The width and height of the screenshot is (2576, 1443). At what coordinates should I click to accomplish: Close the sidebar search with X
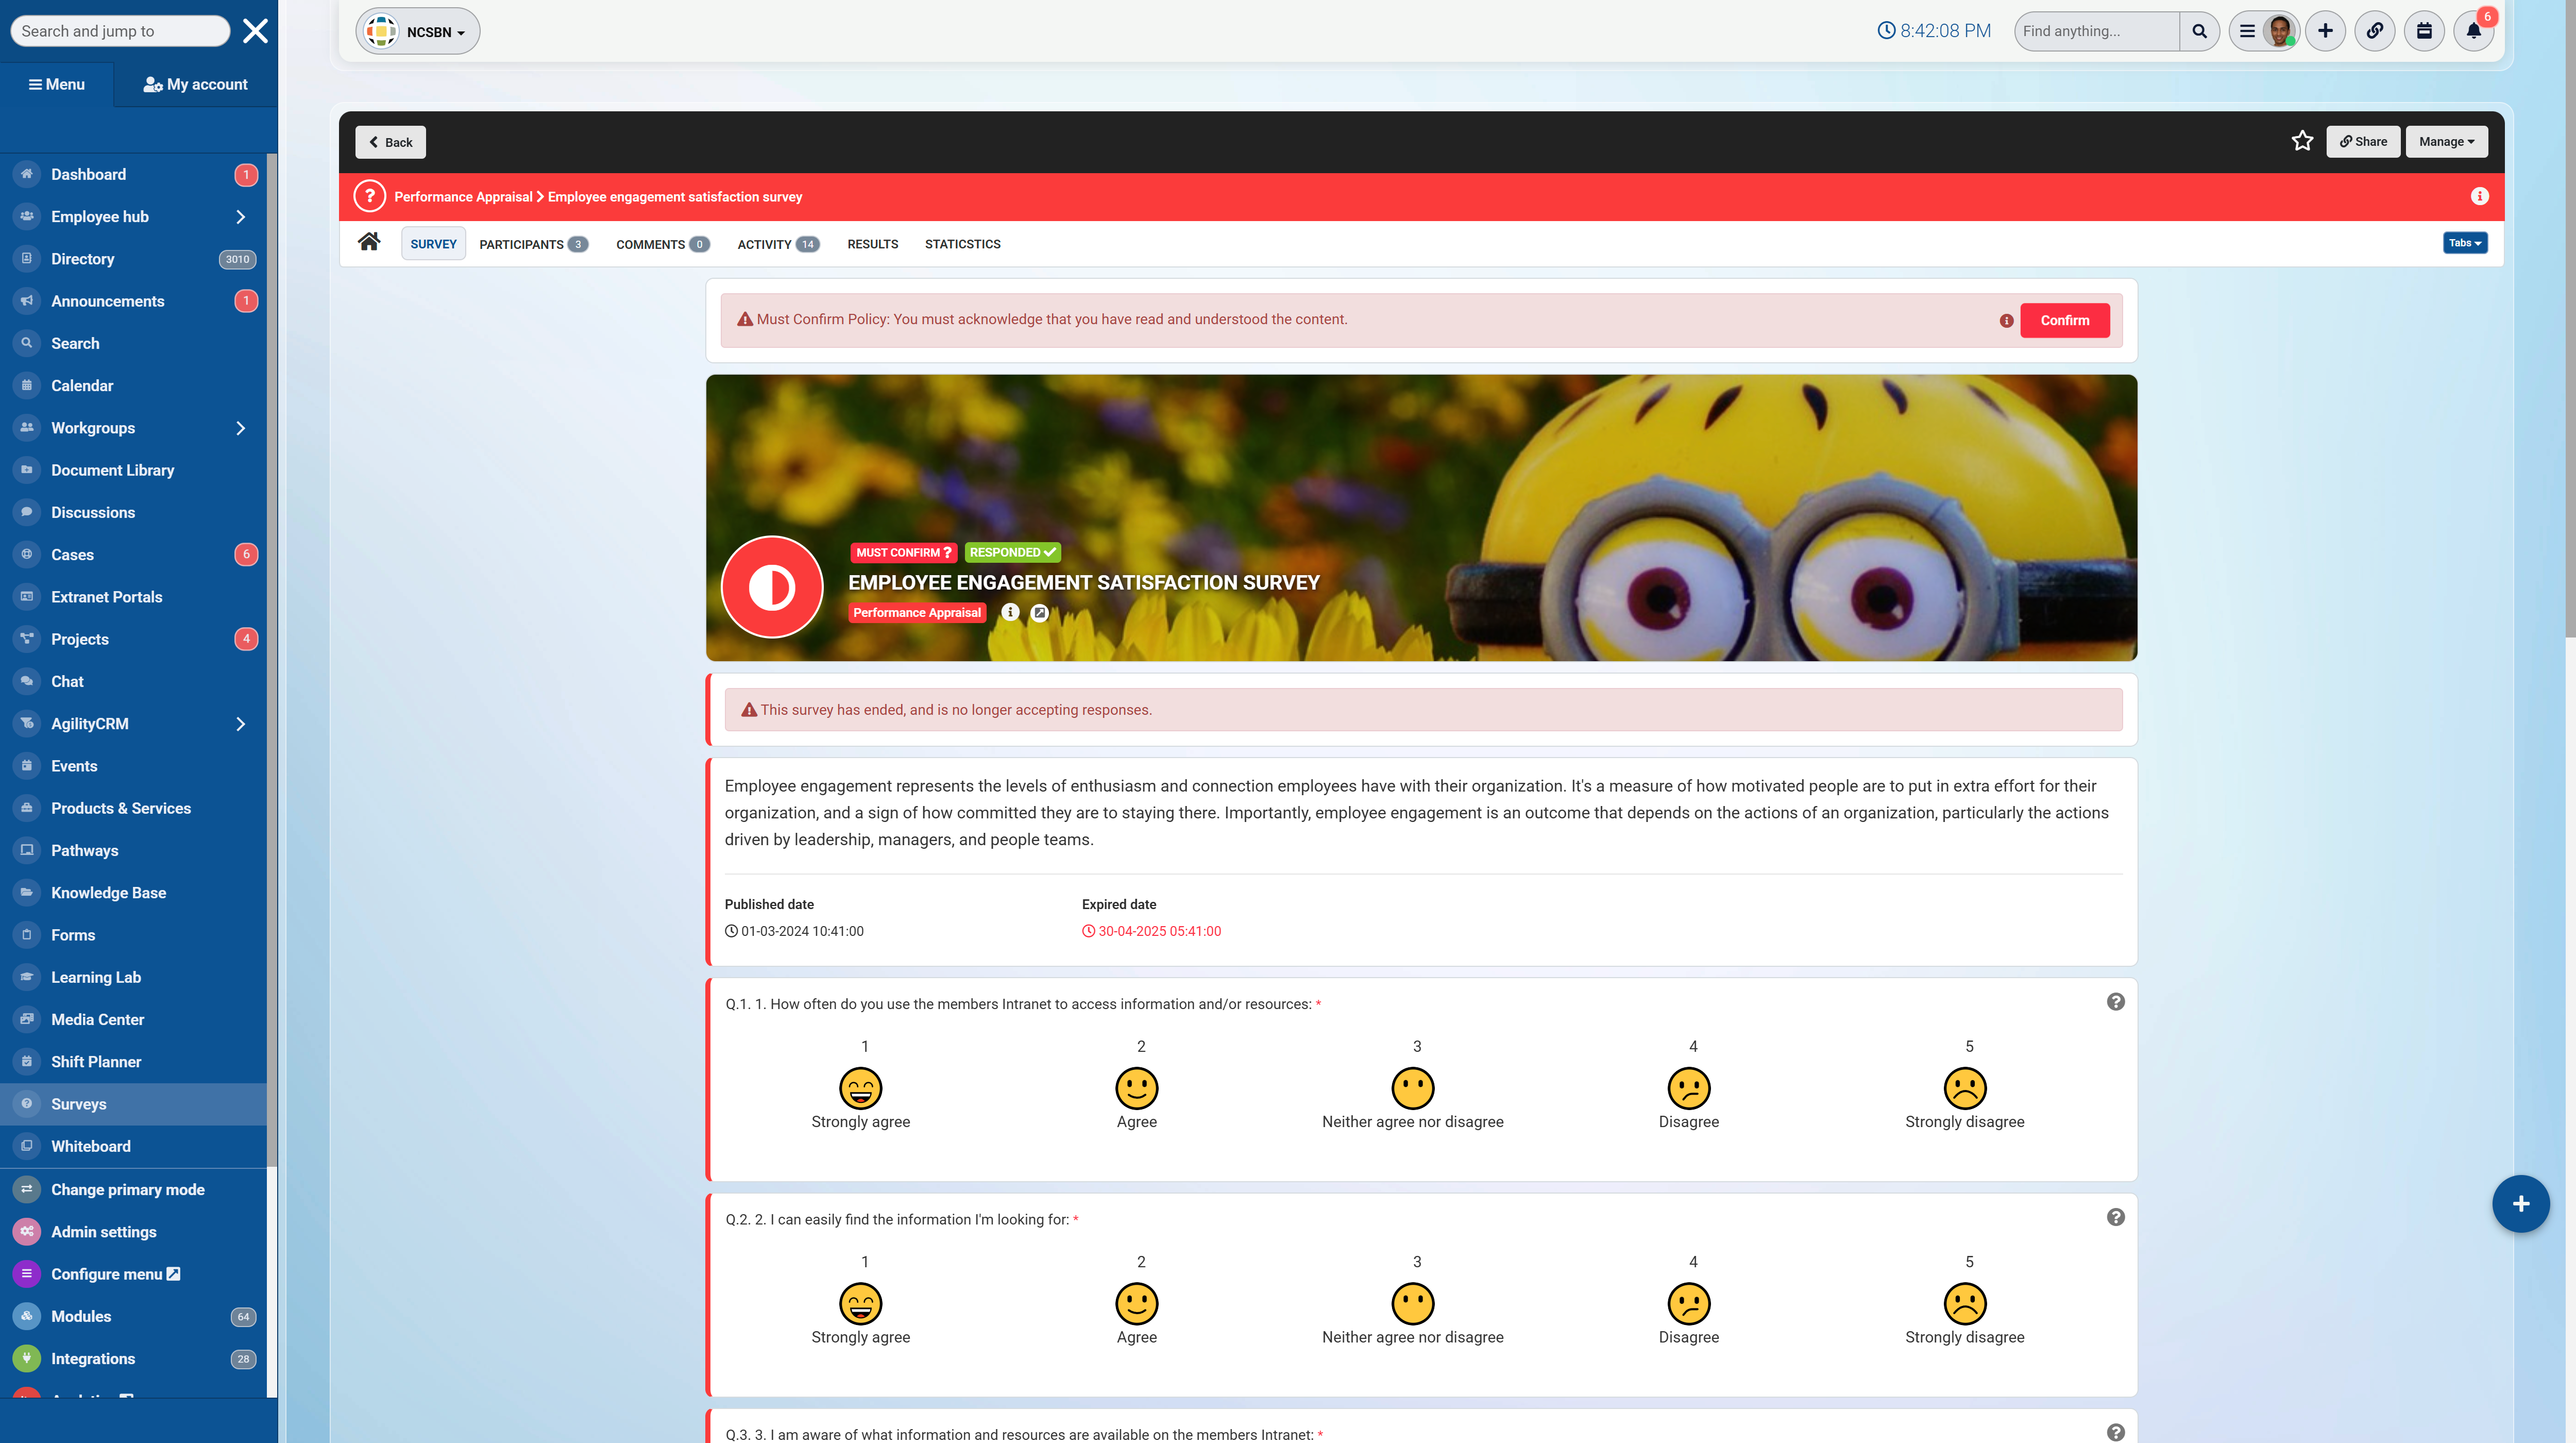(255, 31)
